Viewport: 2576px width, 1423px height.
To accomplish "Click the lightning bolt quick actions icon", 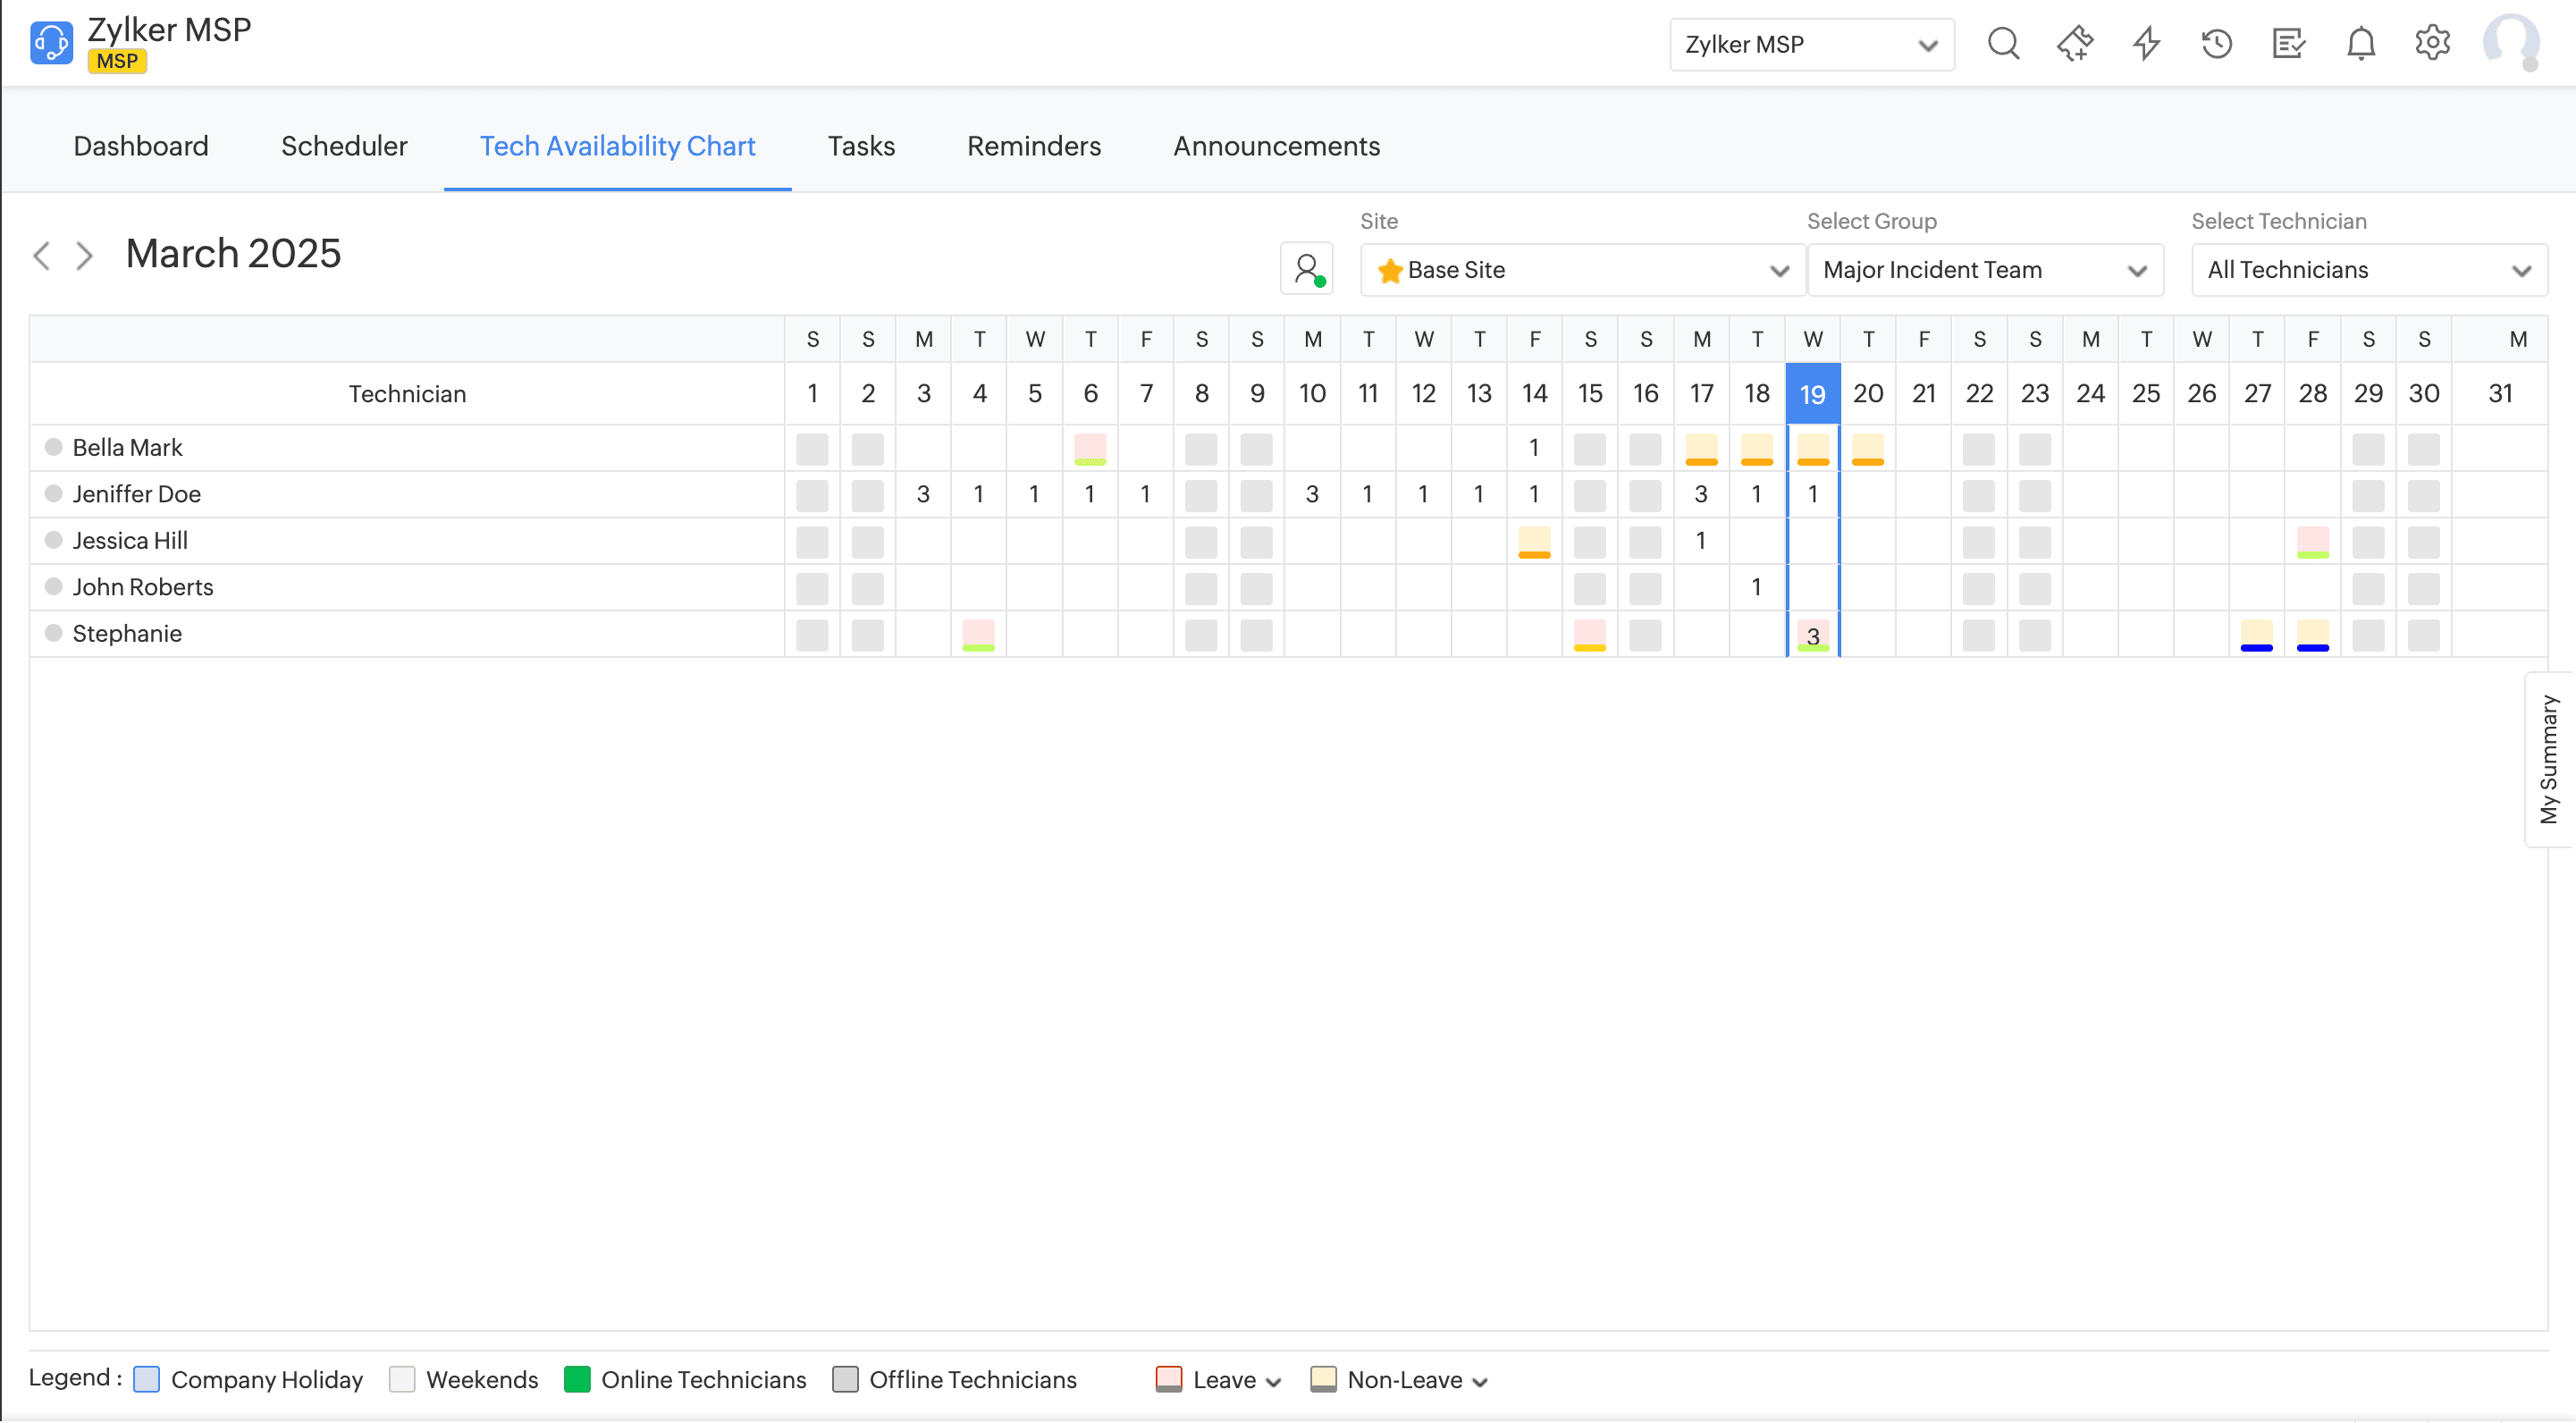I will coord(2146,44).
